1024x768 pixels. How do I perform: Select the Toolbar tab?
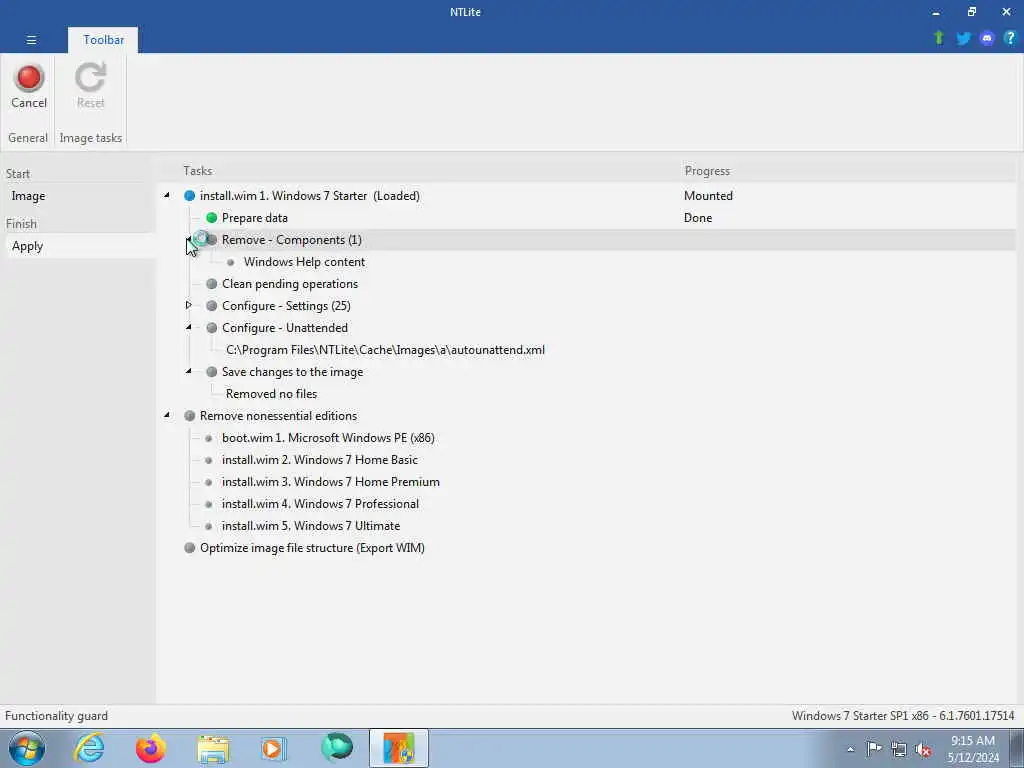103,40
